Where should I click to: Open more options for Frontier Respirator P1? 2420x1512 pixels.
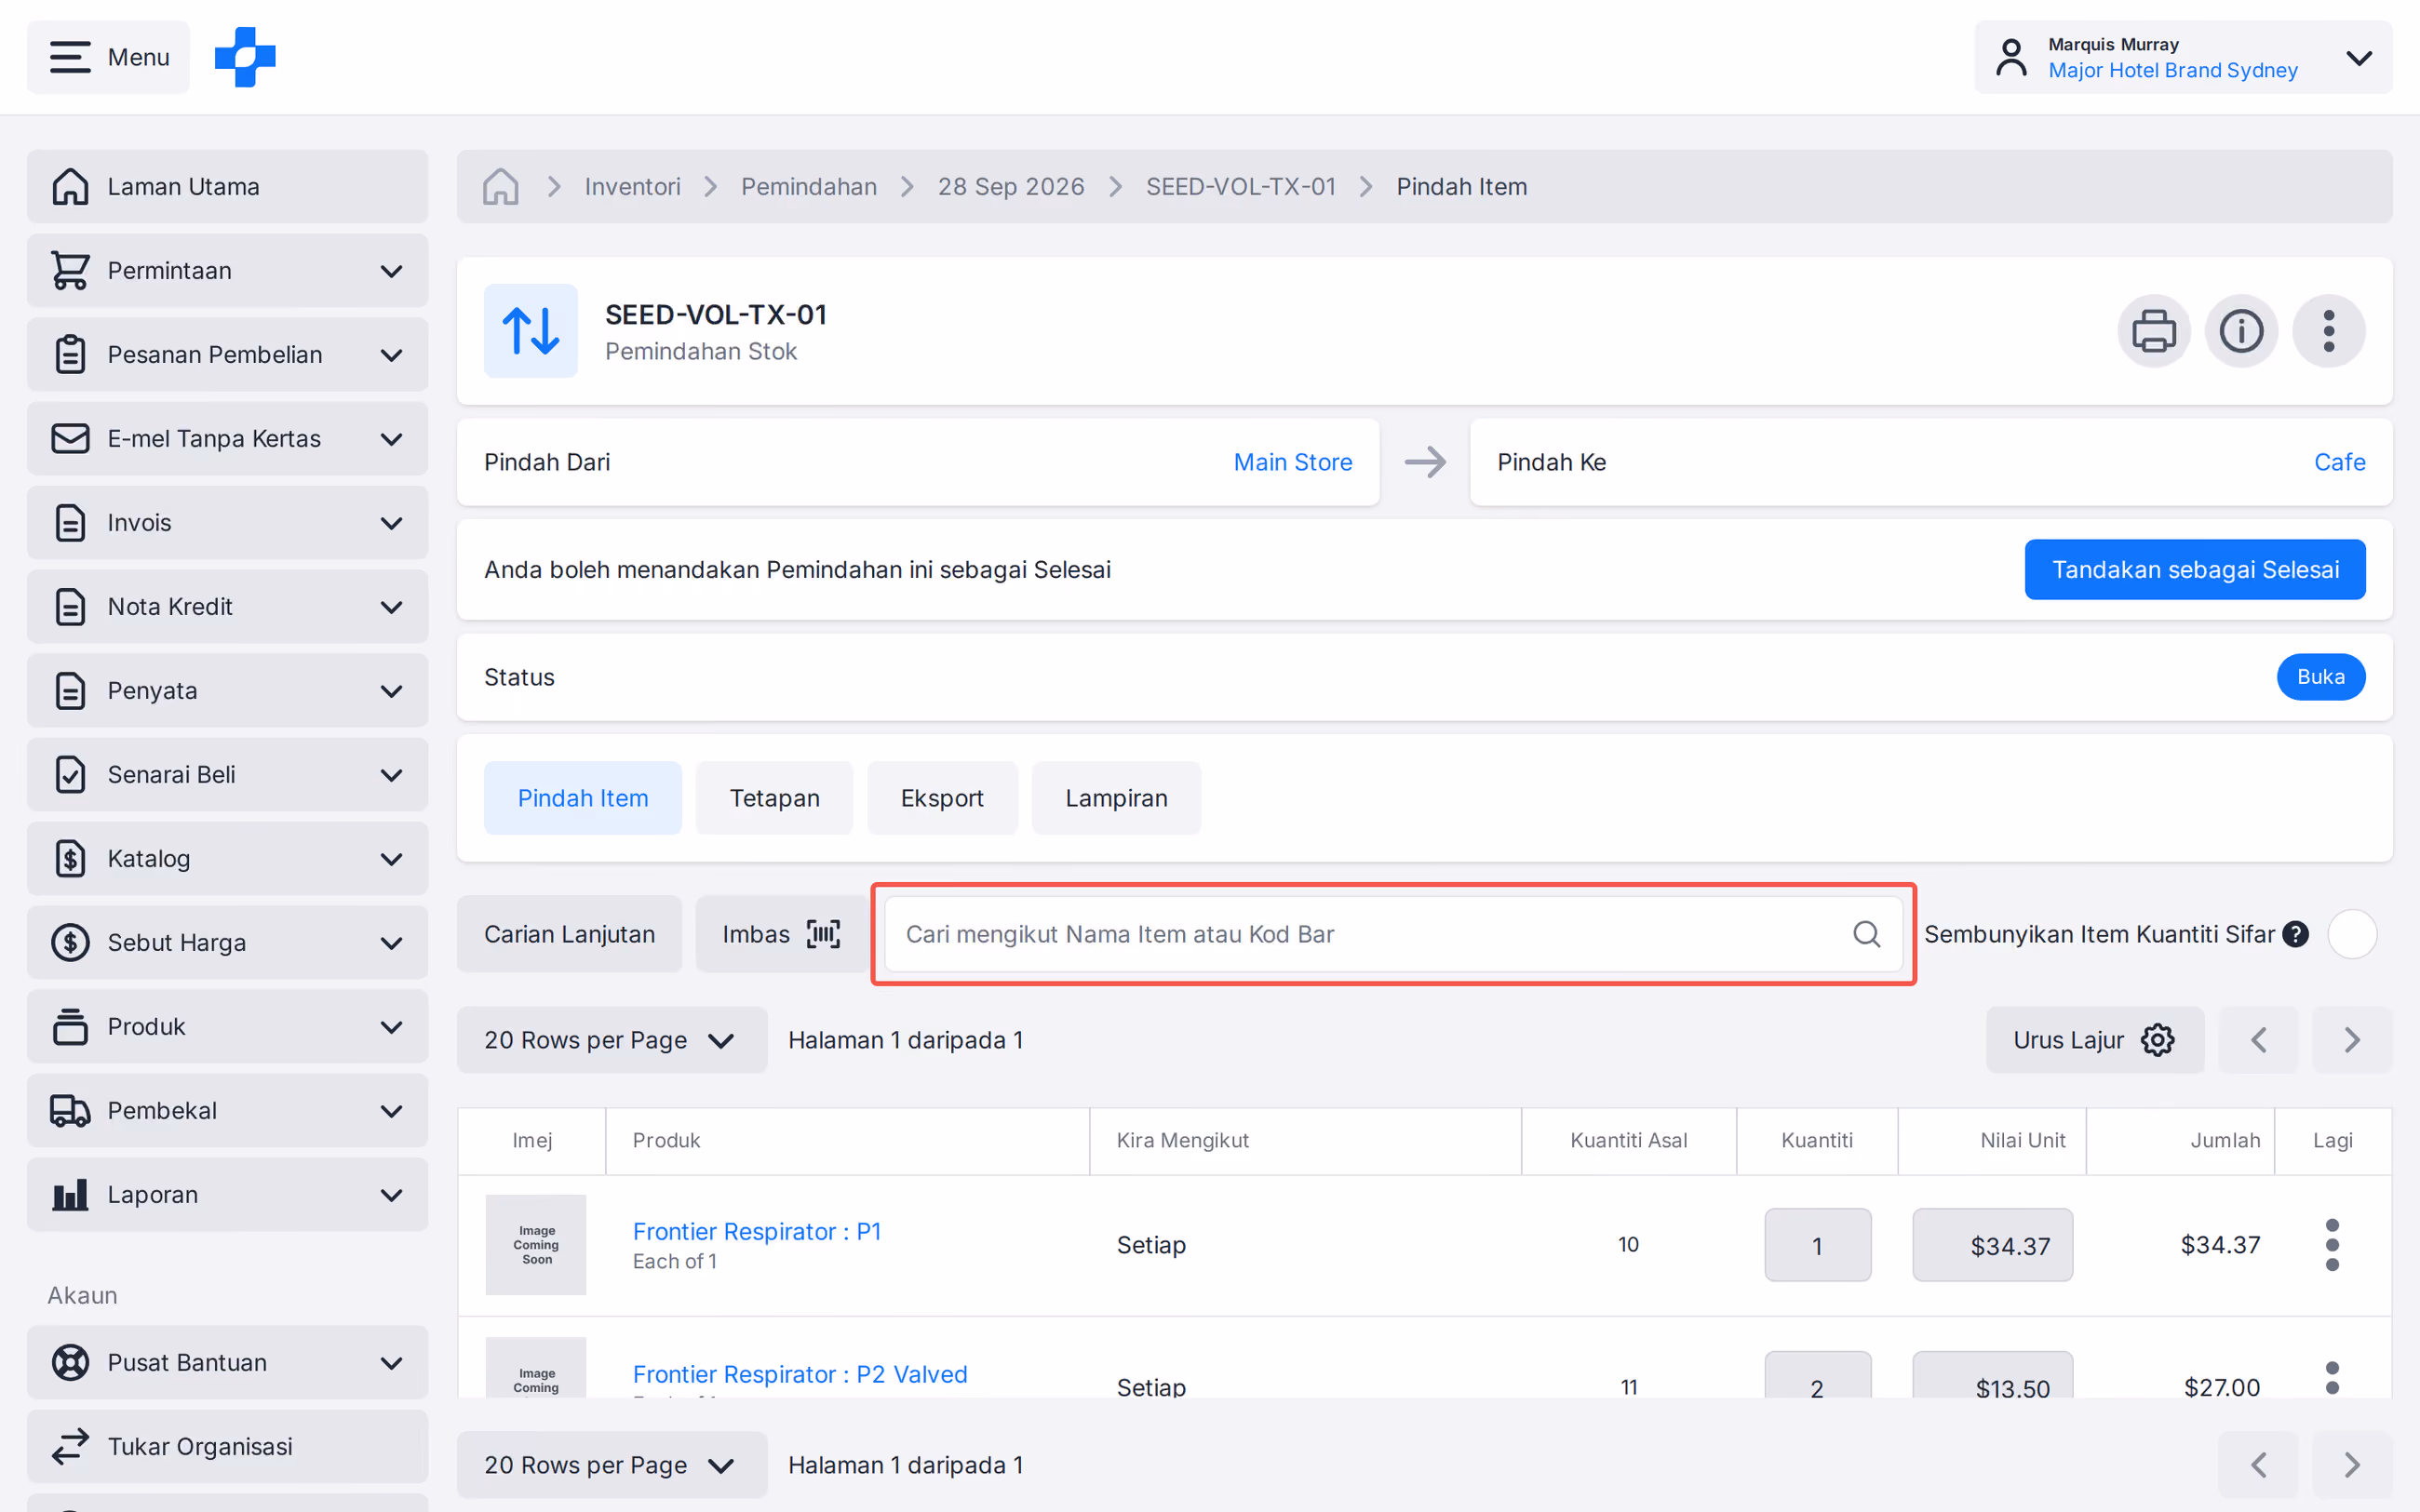click(x=2332, y=1245)
